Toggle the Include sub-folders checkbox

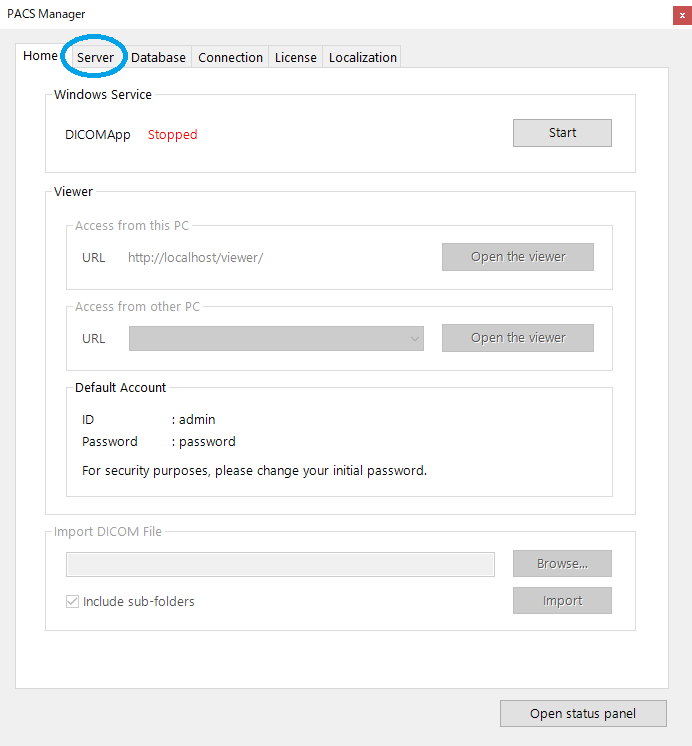[x=72, y=601]
